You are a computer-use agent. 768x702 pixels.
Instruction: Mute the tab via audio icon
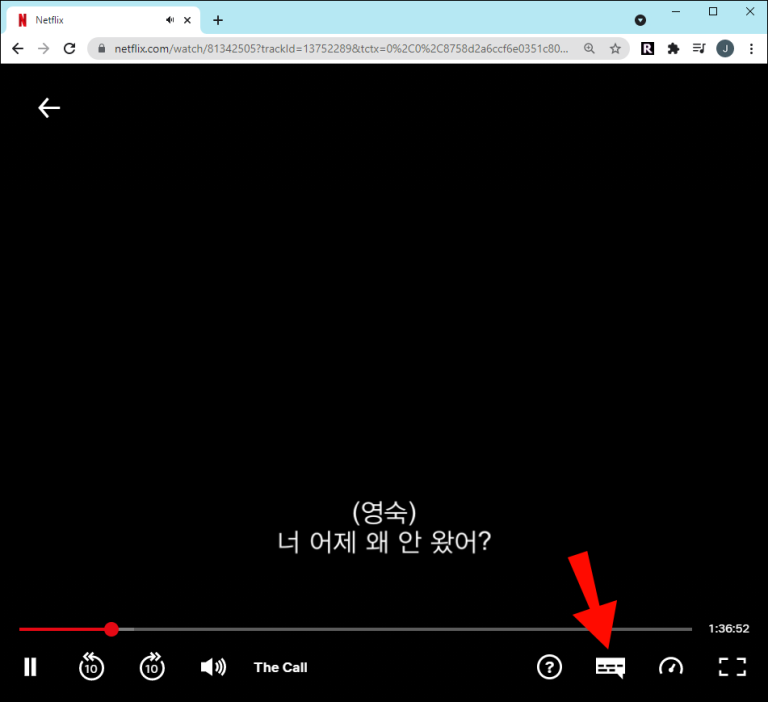click(x=170, y=20)
